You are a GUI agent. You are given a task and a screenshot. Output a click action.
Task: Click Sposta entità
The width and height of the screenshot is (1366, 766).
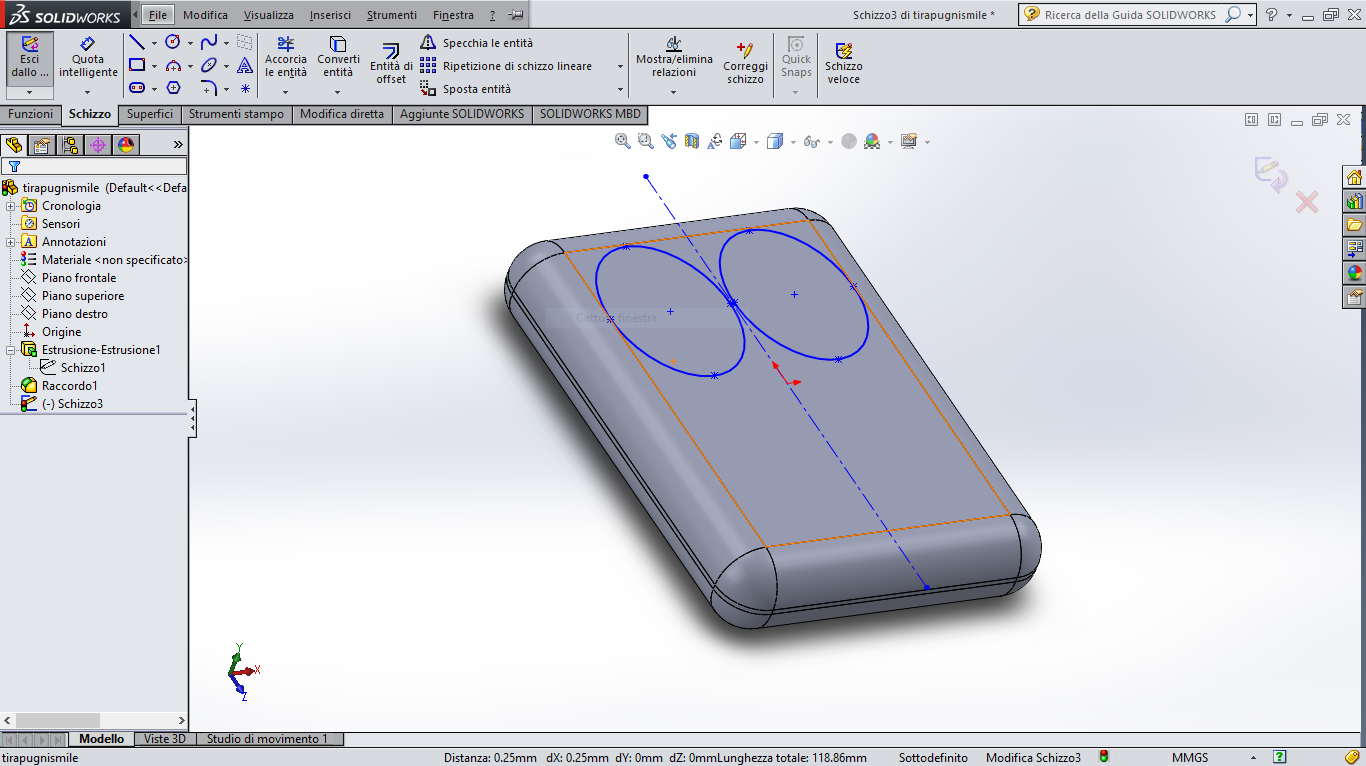point(466,89)
